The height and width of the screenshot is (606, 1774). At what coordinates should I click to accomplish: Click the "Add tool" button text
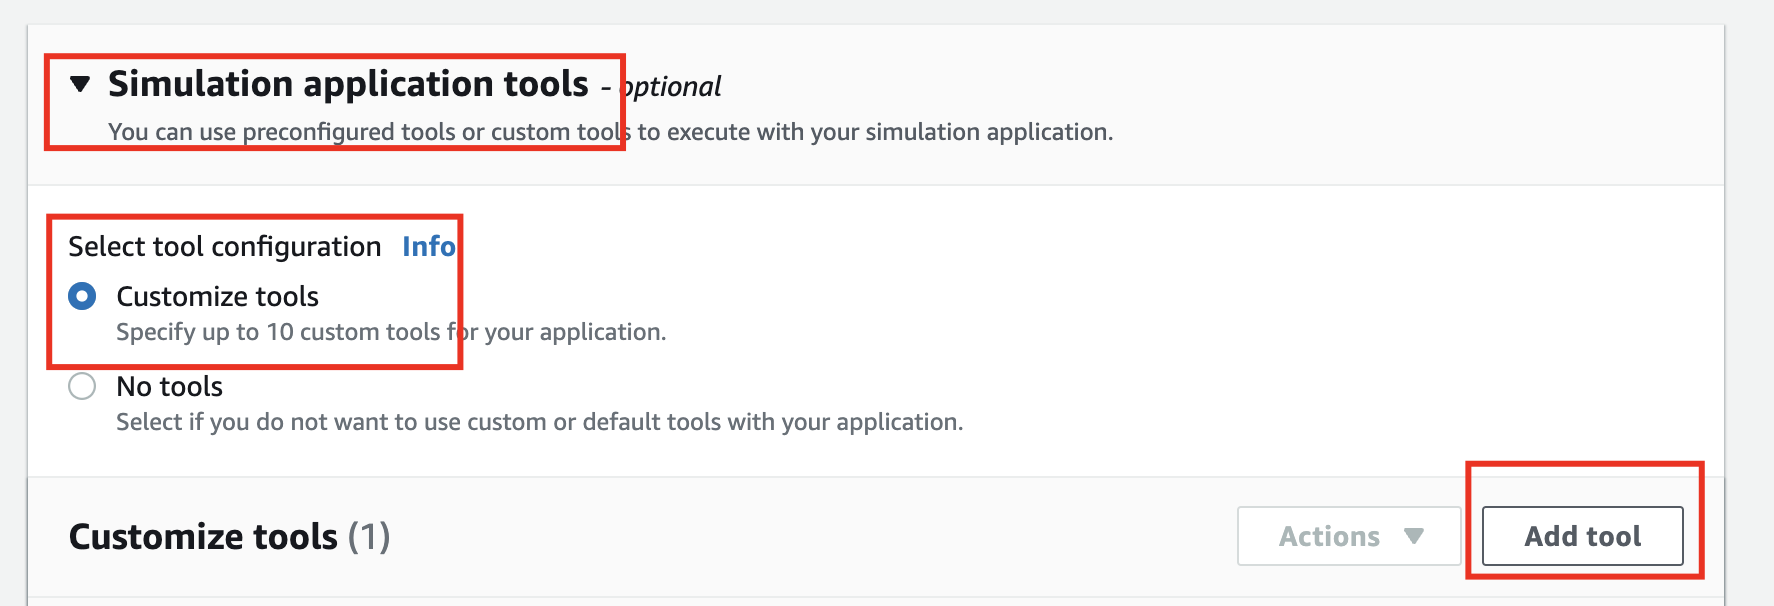coord(1582,537)
